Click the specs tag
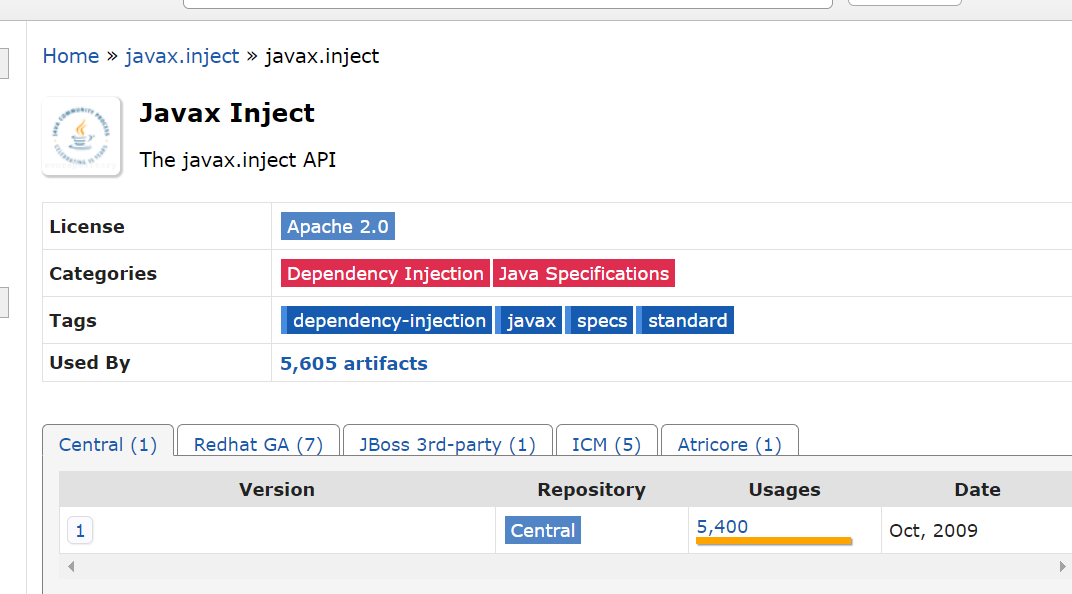 pyautogui.click(x=600, y=321)
